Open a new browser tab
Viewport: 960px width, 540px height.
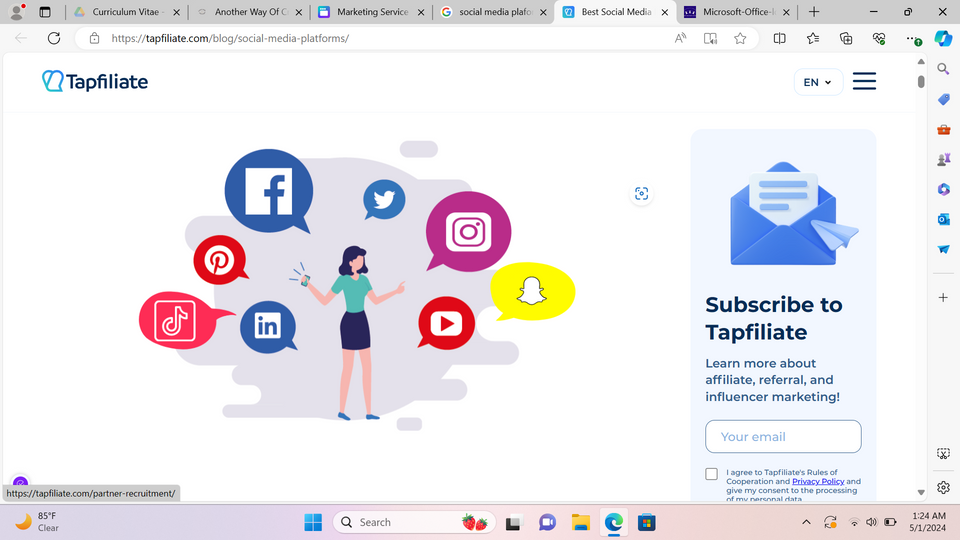814,12
